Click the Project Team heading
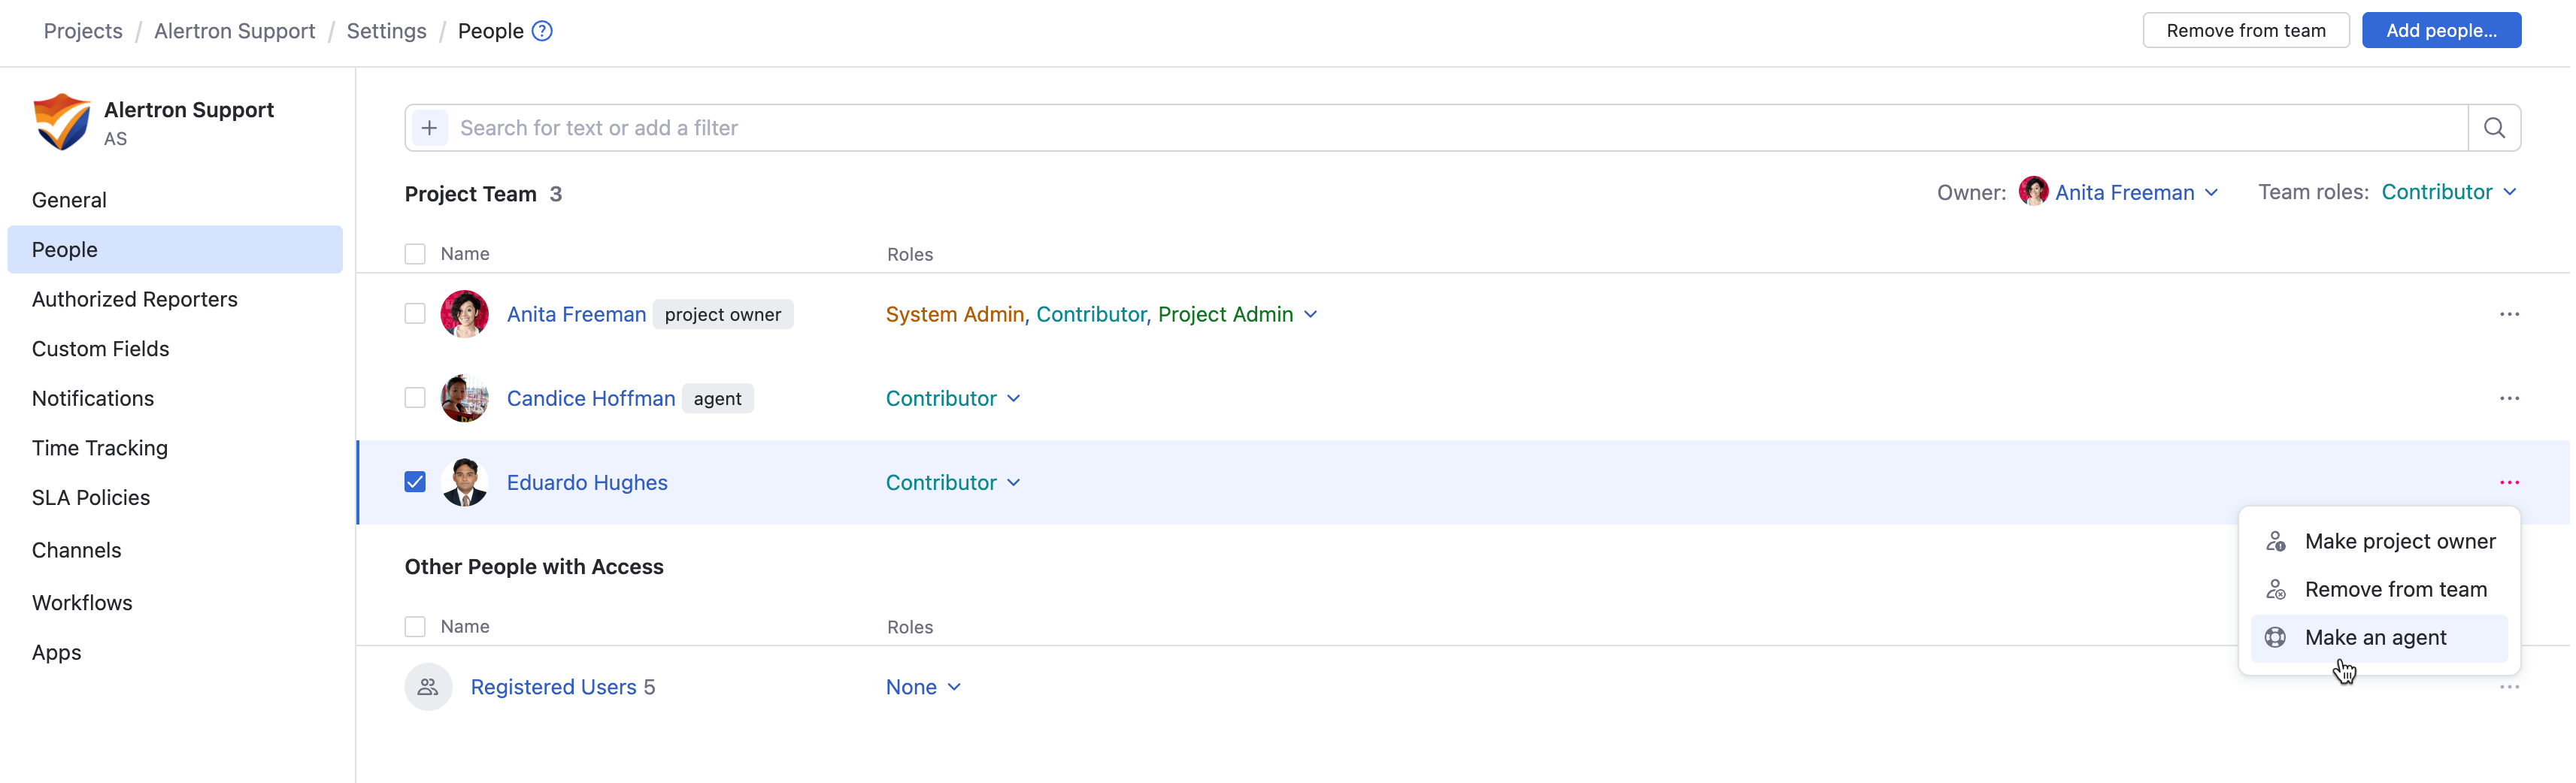The width and height of the screenshot is (2576, 783). [x=470, y=194]
